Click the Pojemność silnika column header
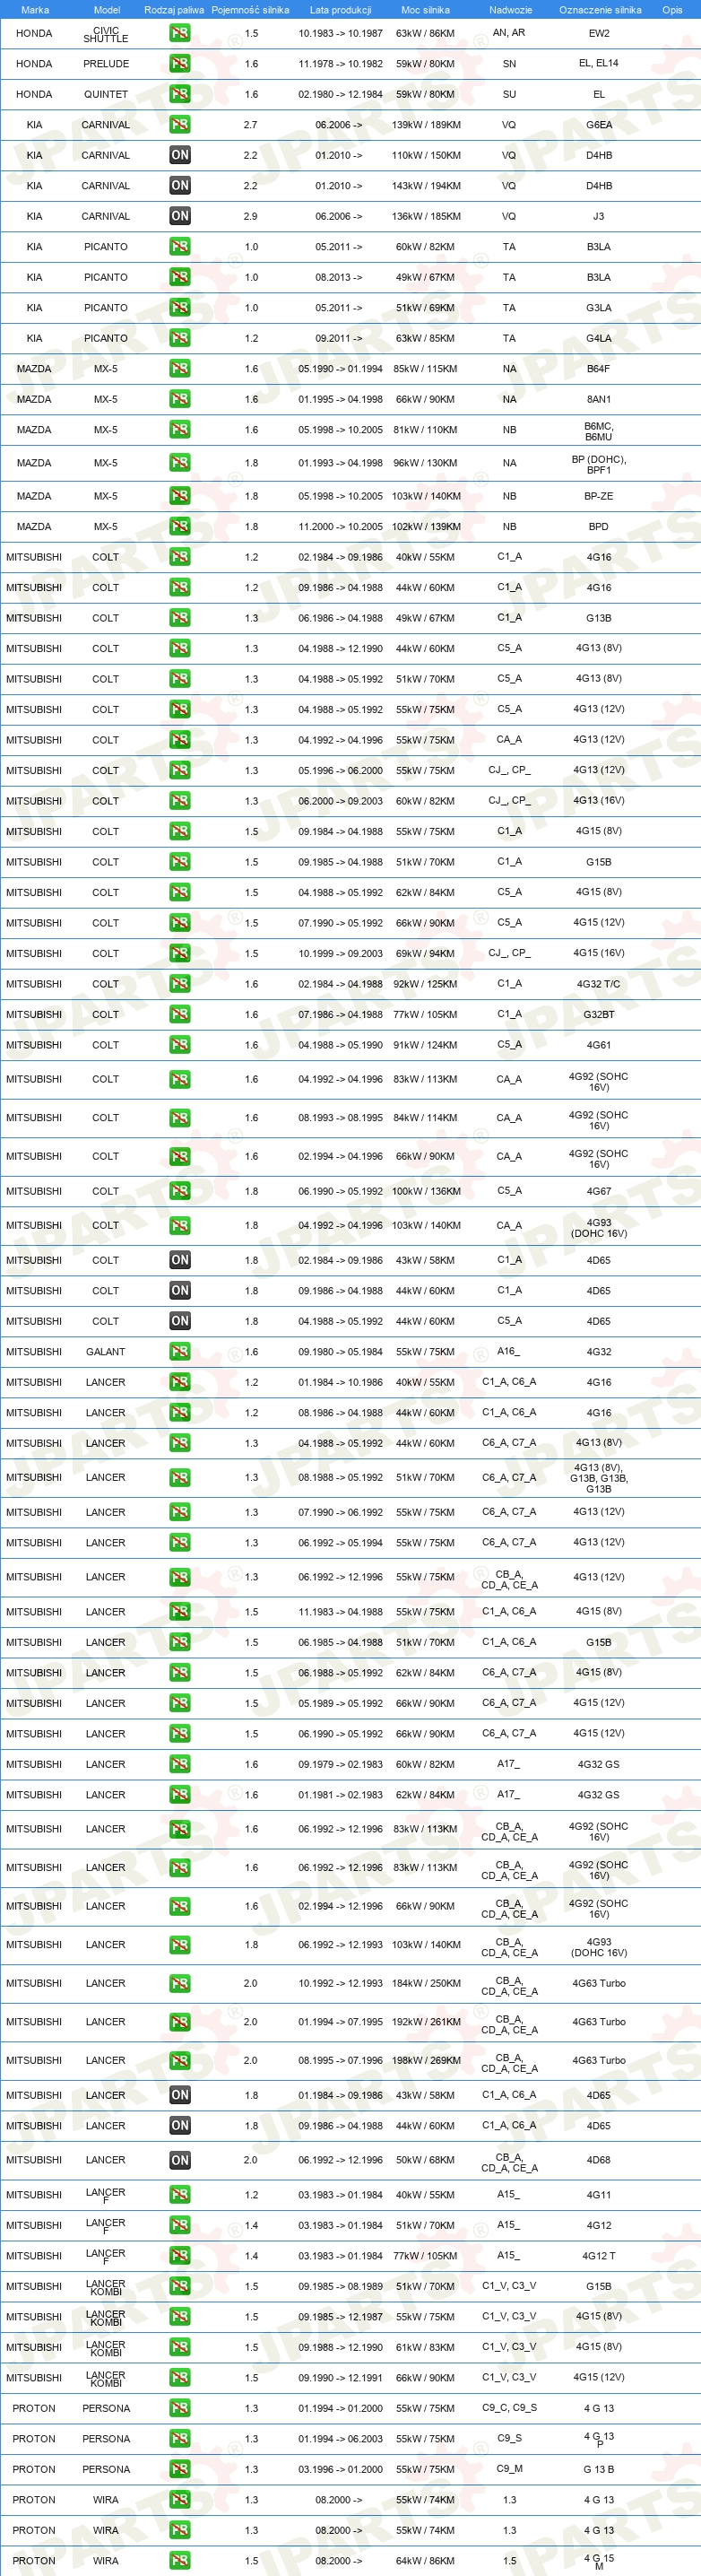Image resolution: width=701 pixels, height=2576 pixels. click(250, 10)
